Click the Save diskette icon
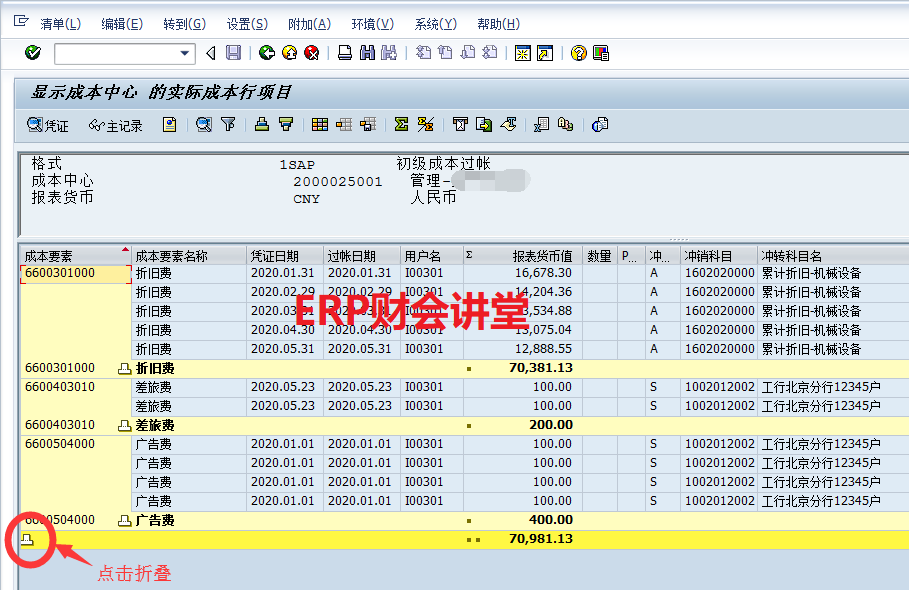 point(233,53)
